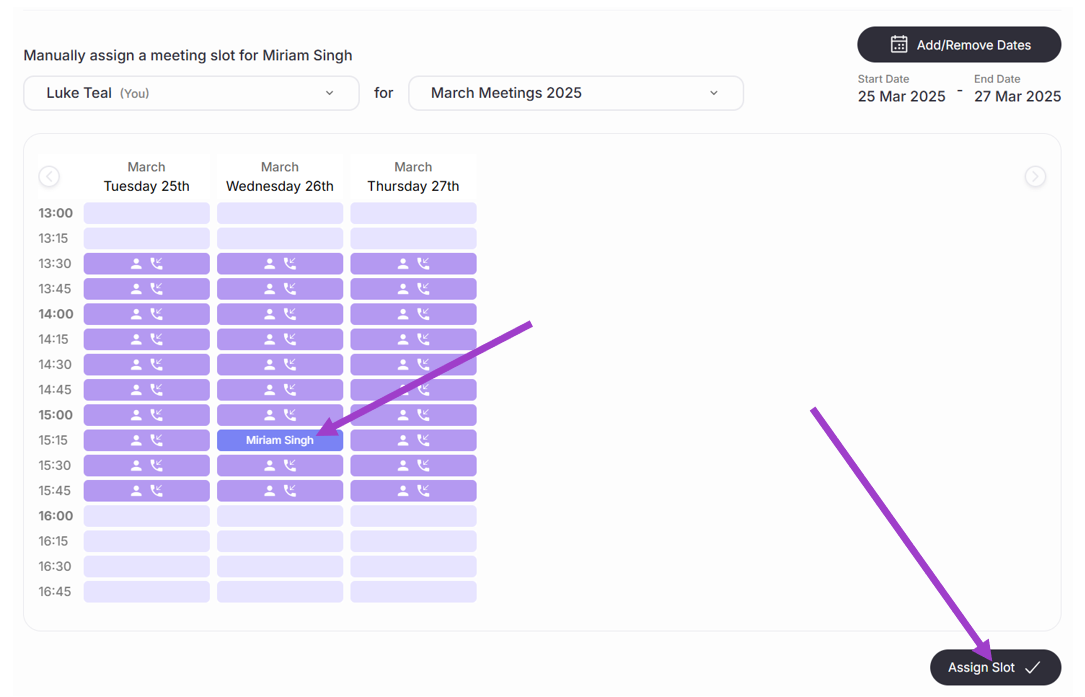
Task: Select empty Tuesday 13:00 slot
Action: (146, 213)
